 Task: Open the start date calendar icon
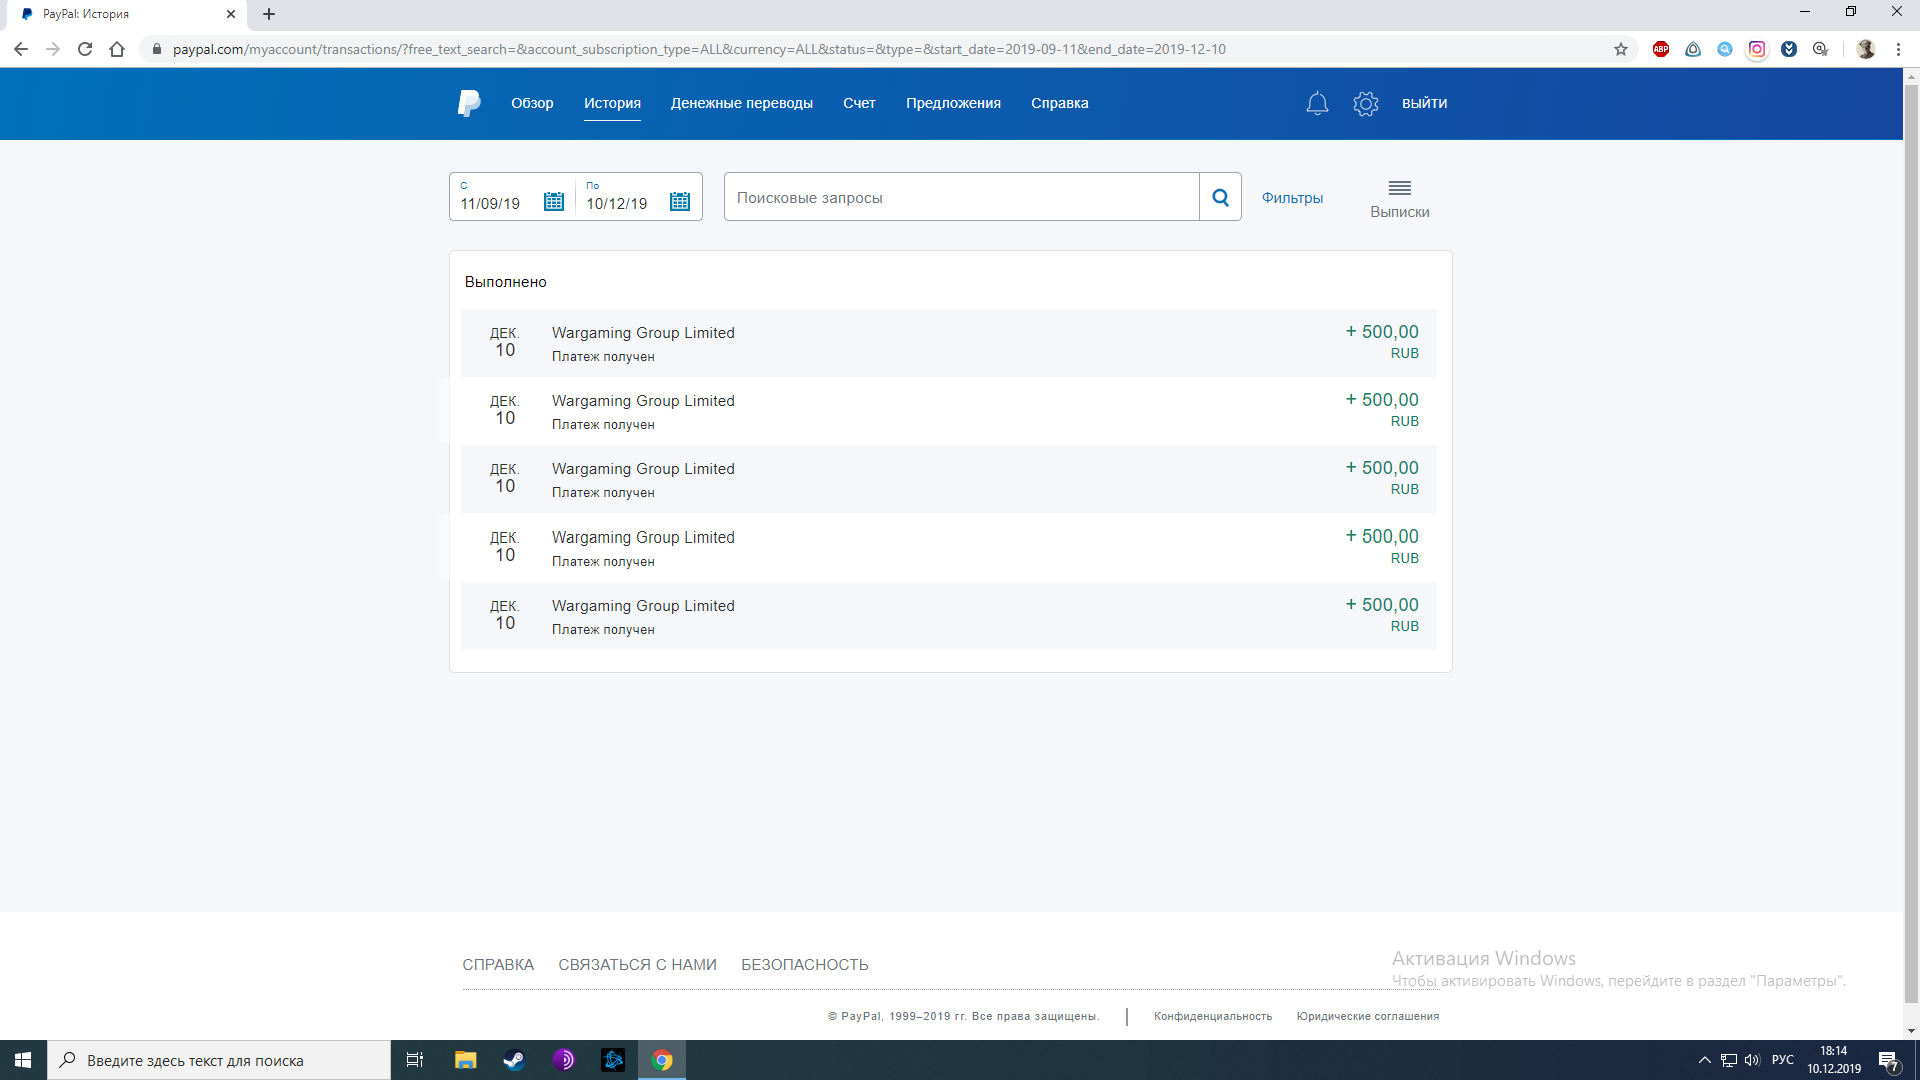[x=553, y=202]
